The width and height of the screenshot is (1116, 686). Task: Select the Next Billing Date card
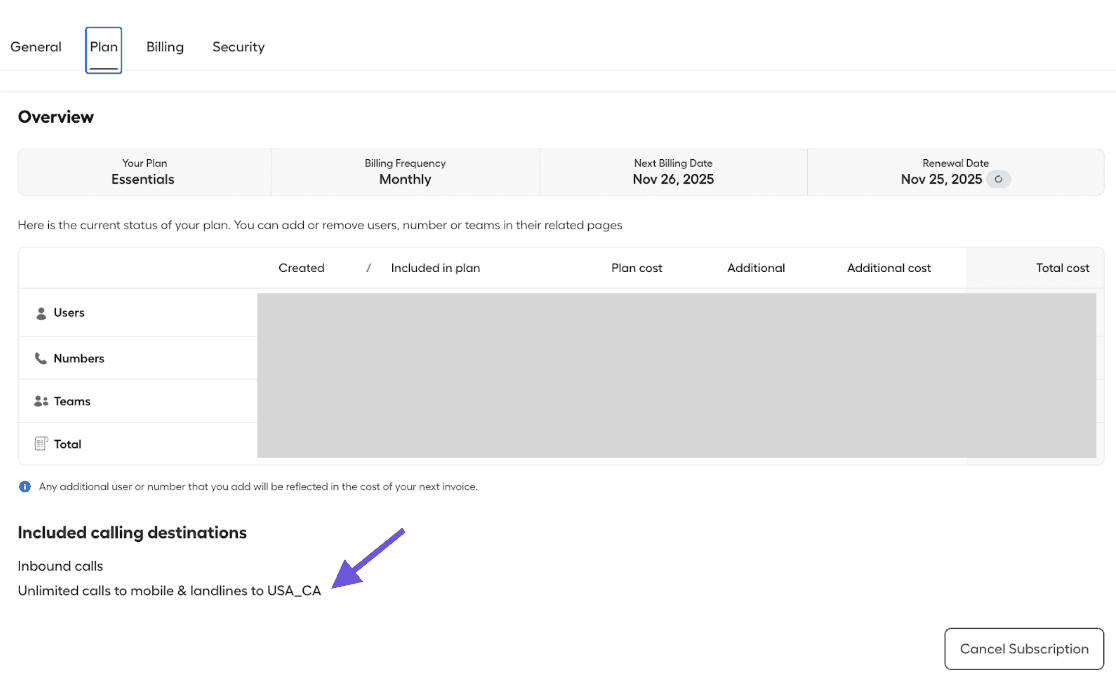pyautogui.click(x=673, y=171)
